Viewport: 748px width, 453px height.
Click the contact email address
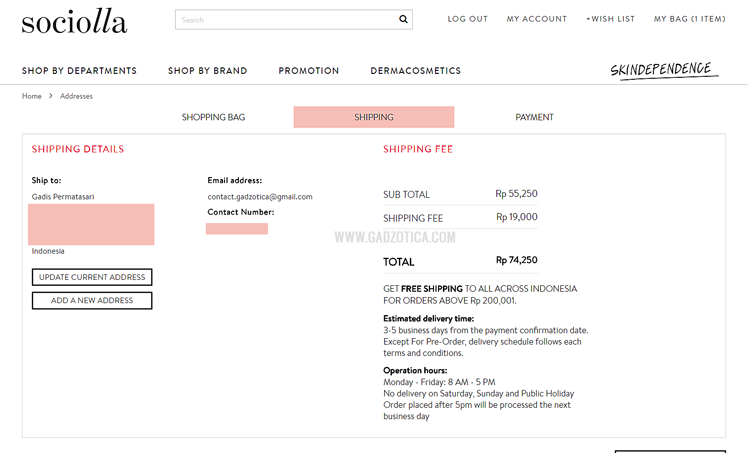click(260, 197)
